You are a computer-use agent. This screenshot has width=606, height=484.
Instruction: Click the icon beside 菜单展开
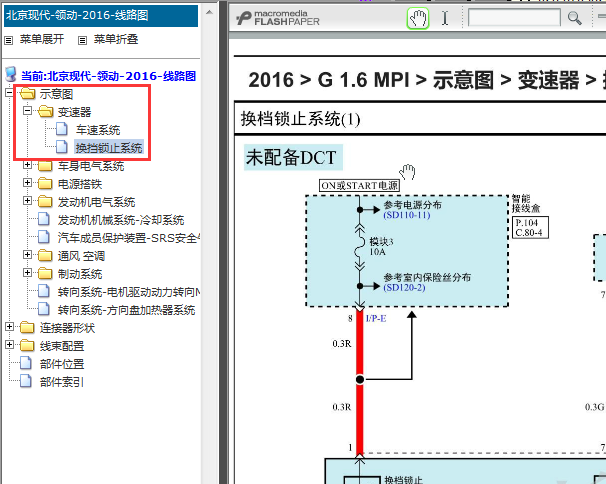point(9,40)
